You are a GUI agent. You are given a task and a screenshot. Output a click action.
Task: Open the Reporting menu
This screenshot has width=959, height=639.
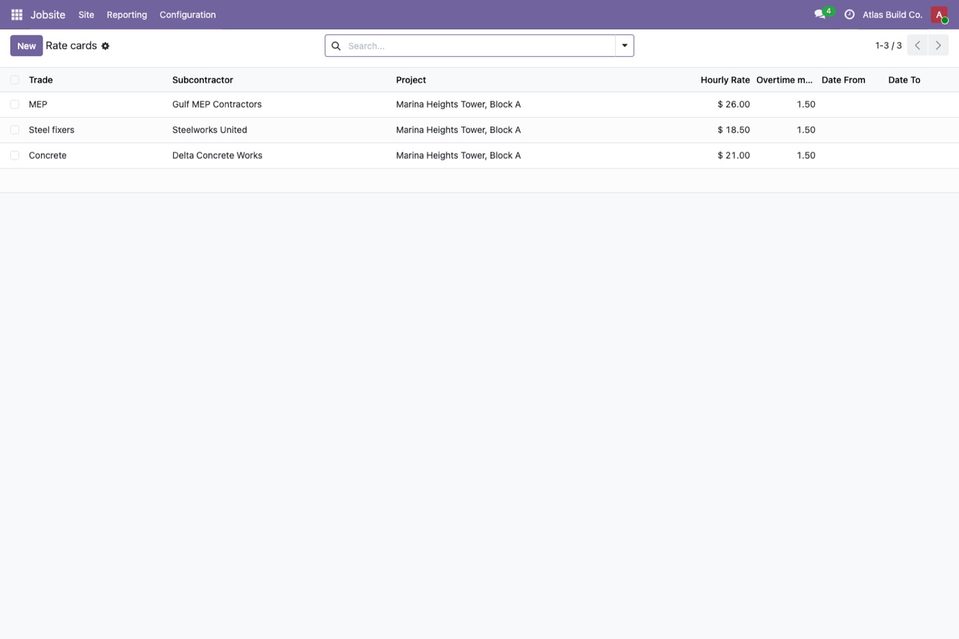(127, 15)
